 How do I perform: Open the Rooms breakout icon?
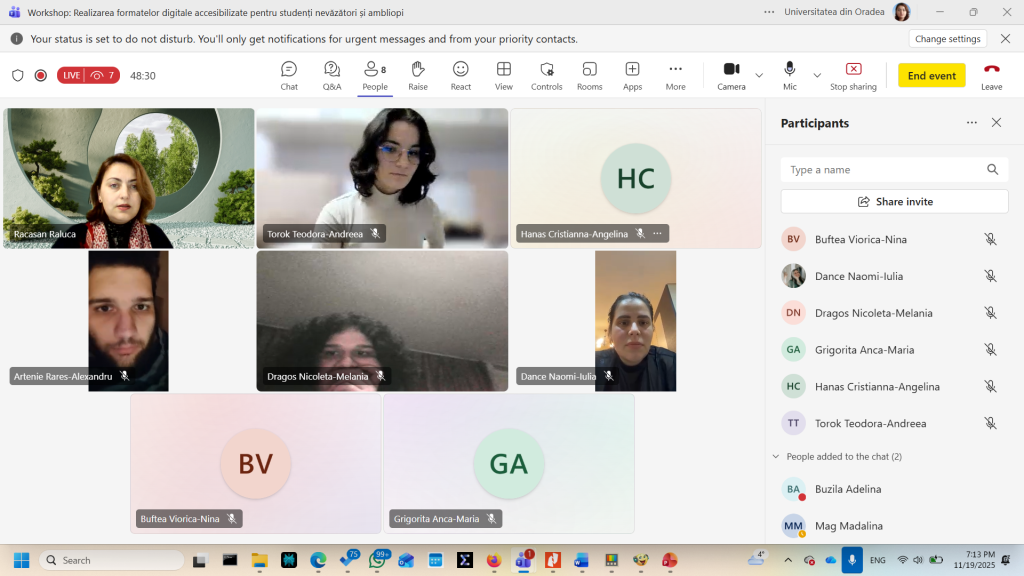pos(590,75)
